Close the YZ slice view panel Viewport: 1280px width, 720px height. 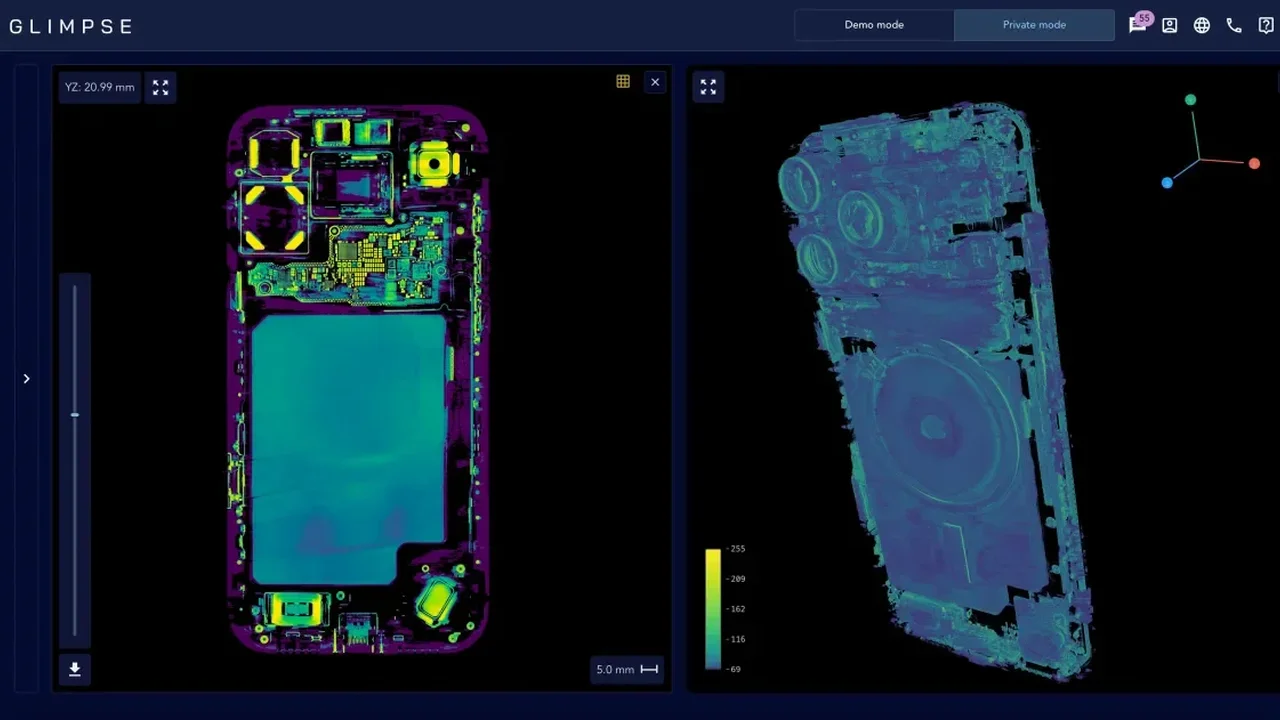tap(655, 82)
